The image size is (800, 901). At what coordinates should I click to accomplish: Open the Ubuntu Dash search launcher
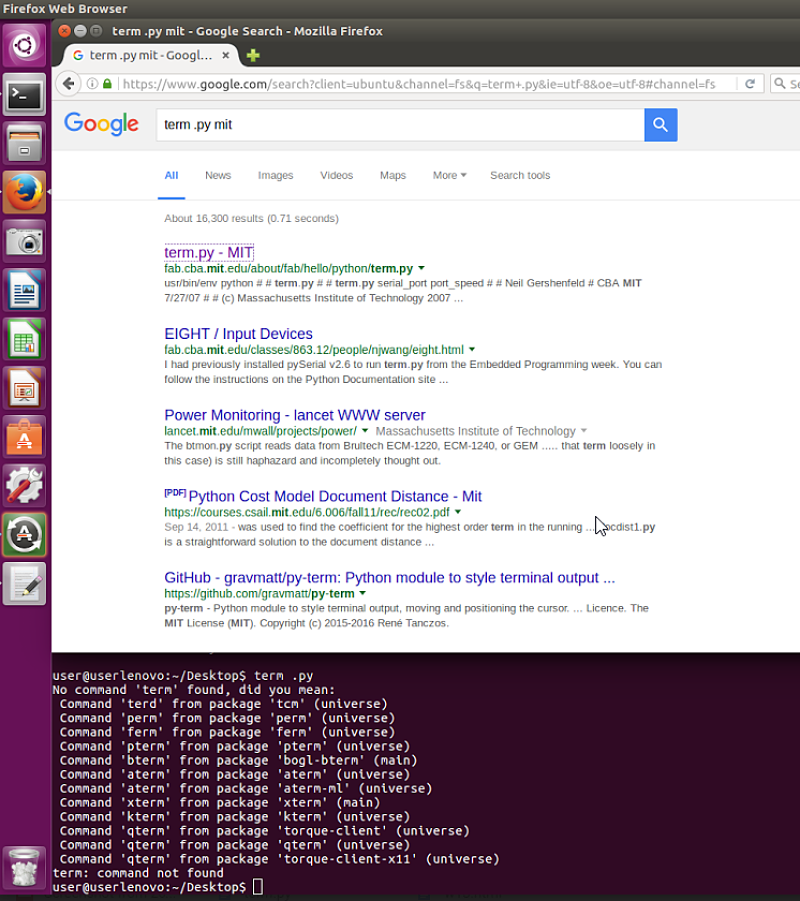coord(24,45)
